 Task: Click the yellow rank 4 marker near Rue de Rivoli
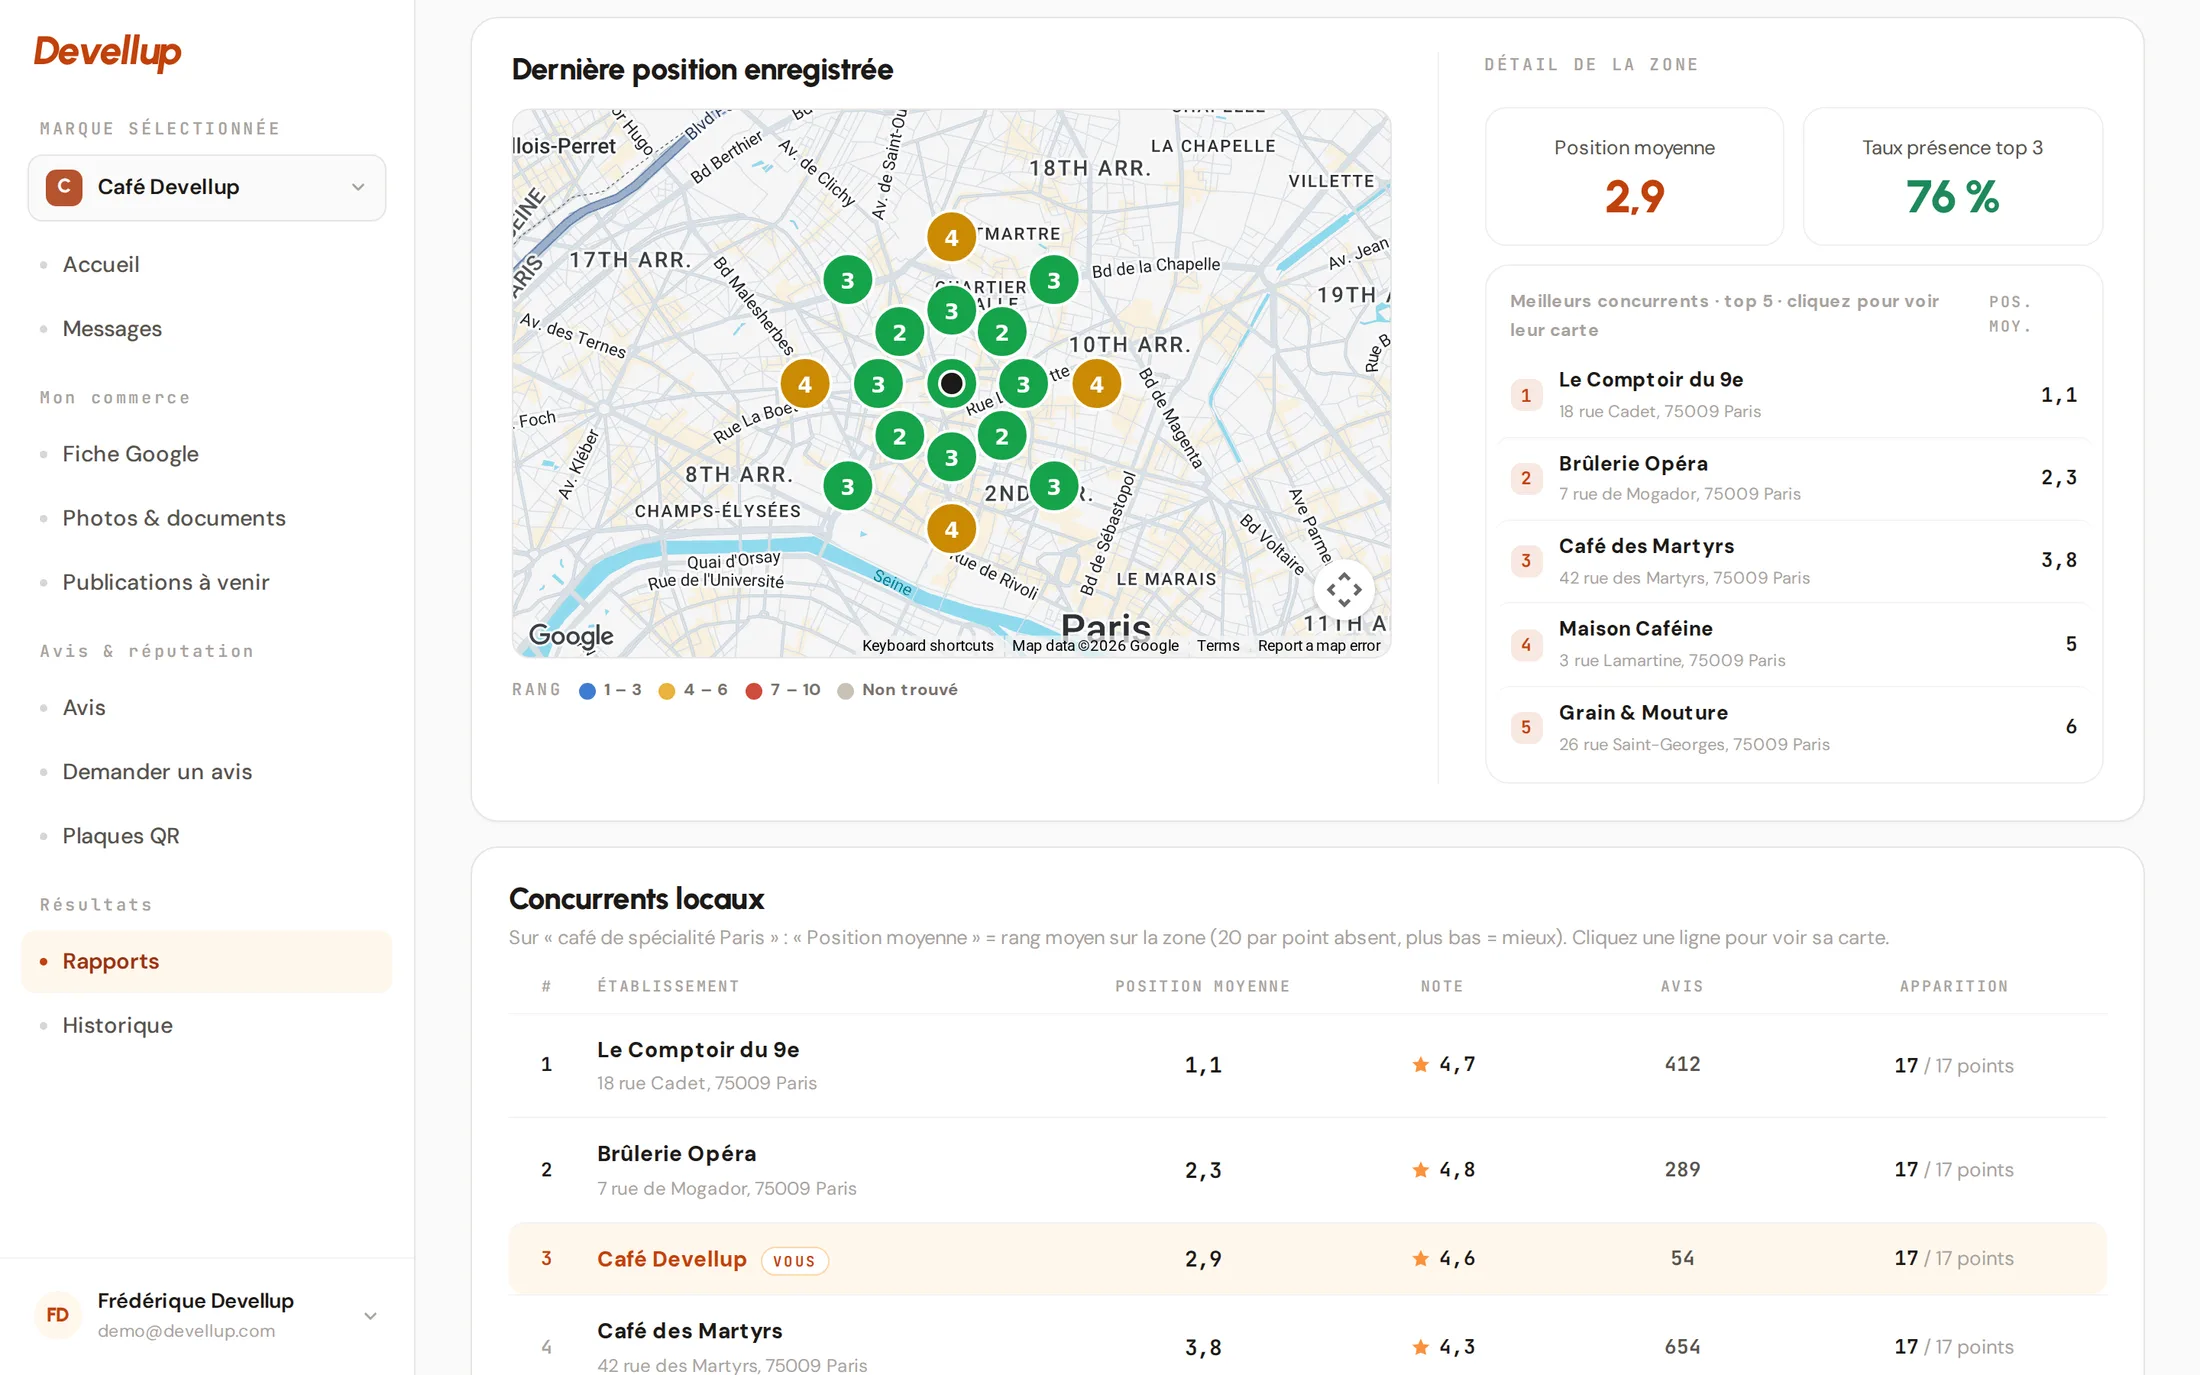click(951, 529)
